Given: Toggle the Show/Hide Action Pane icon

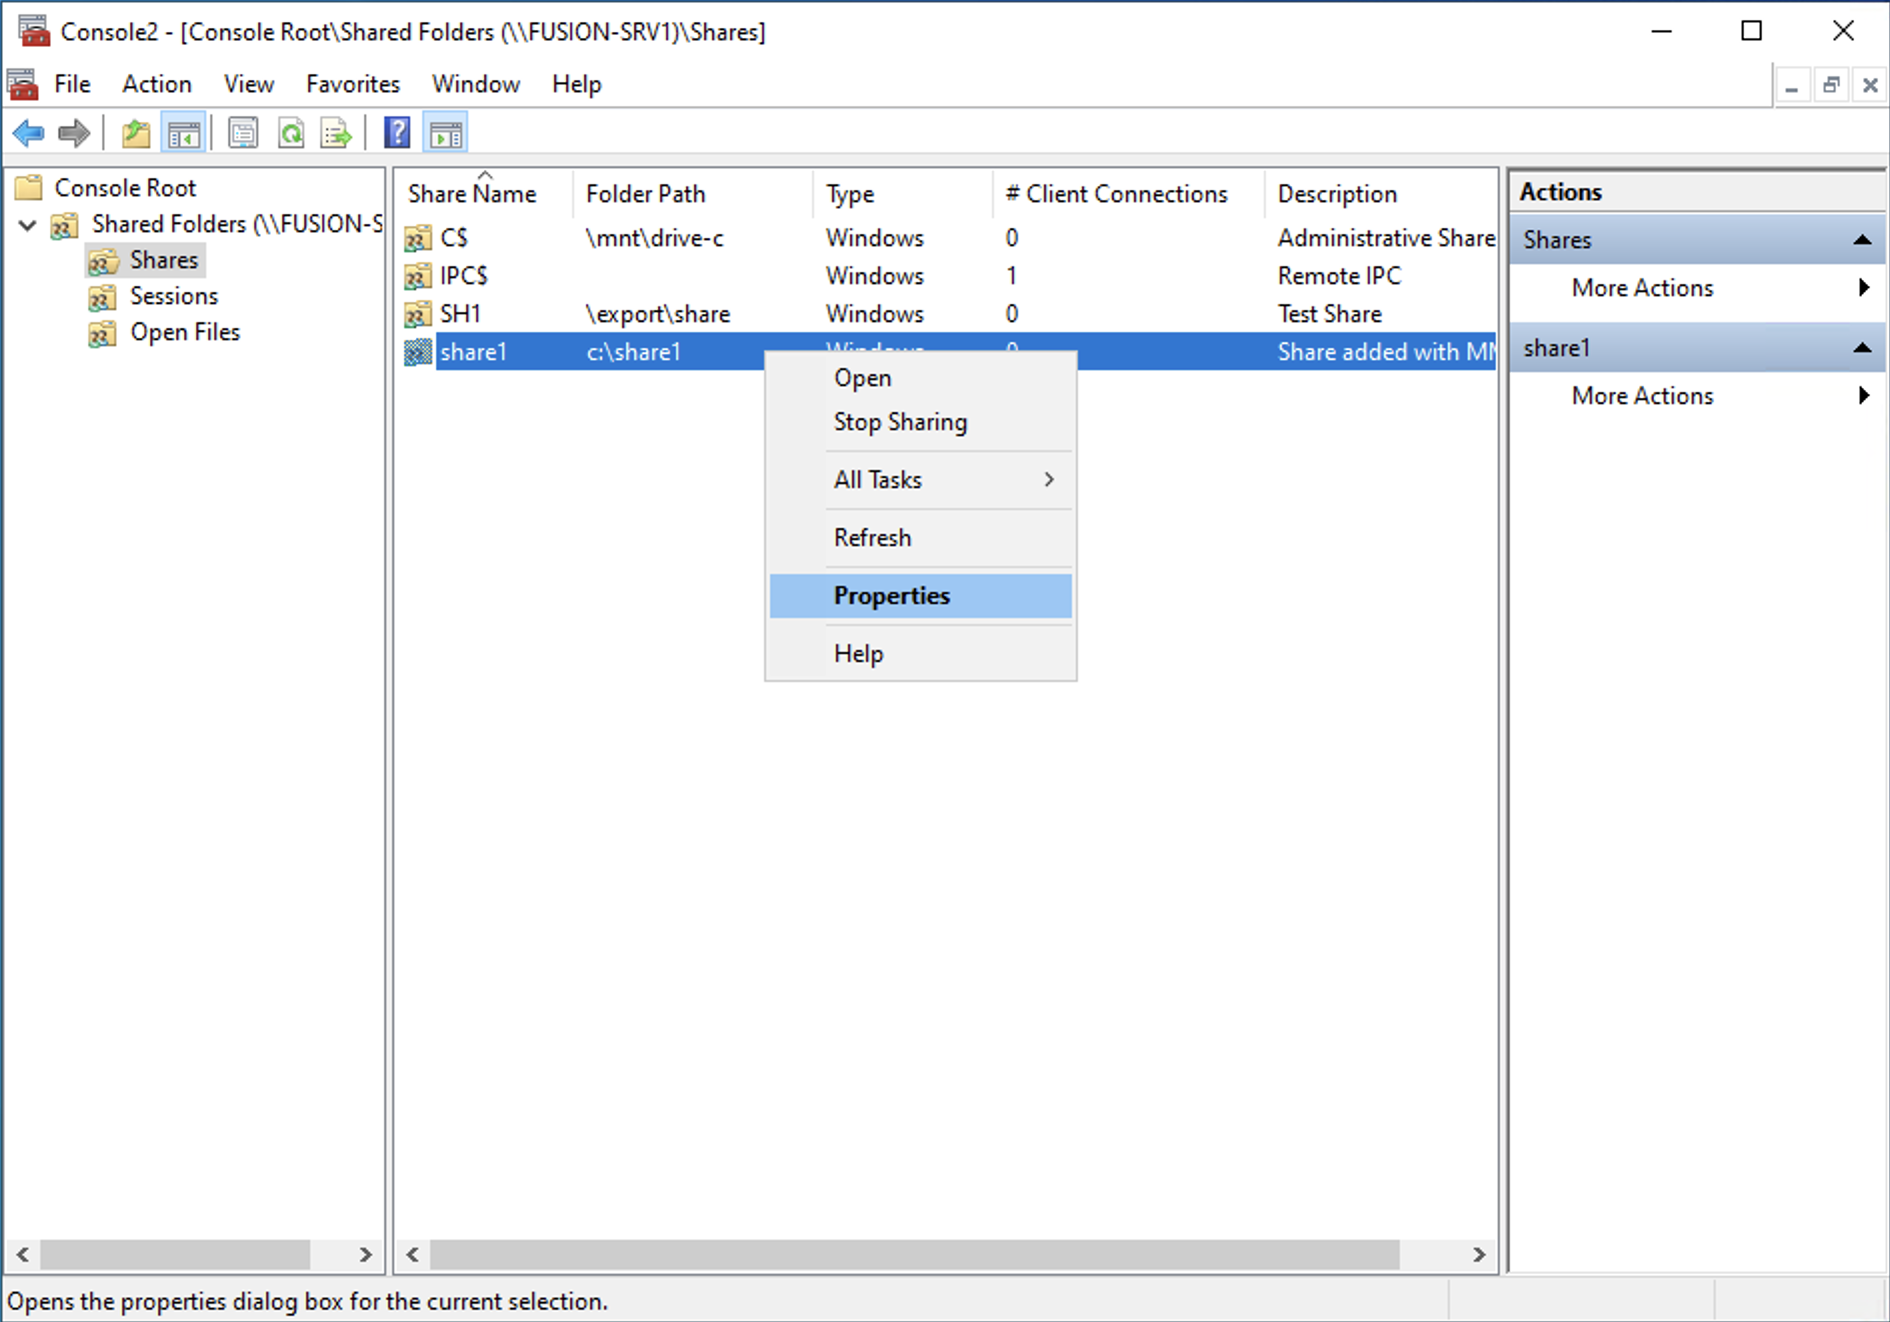Looking at the screenshot, I should pyautogui.click(x=445, y=133).
